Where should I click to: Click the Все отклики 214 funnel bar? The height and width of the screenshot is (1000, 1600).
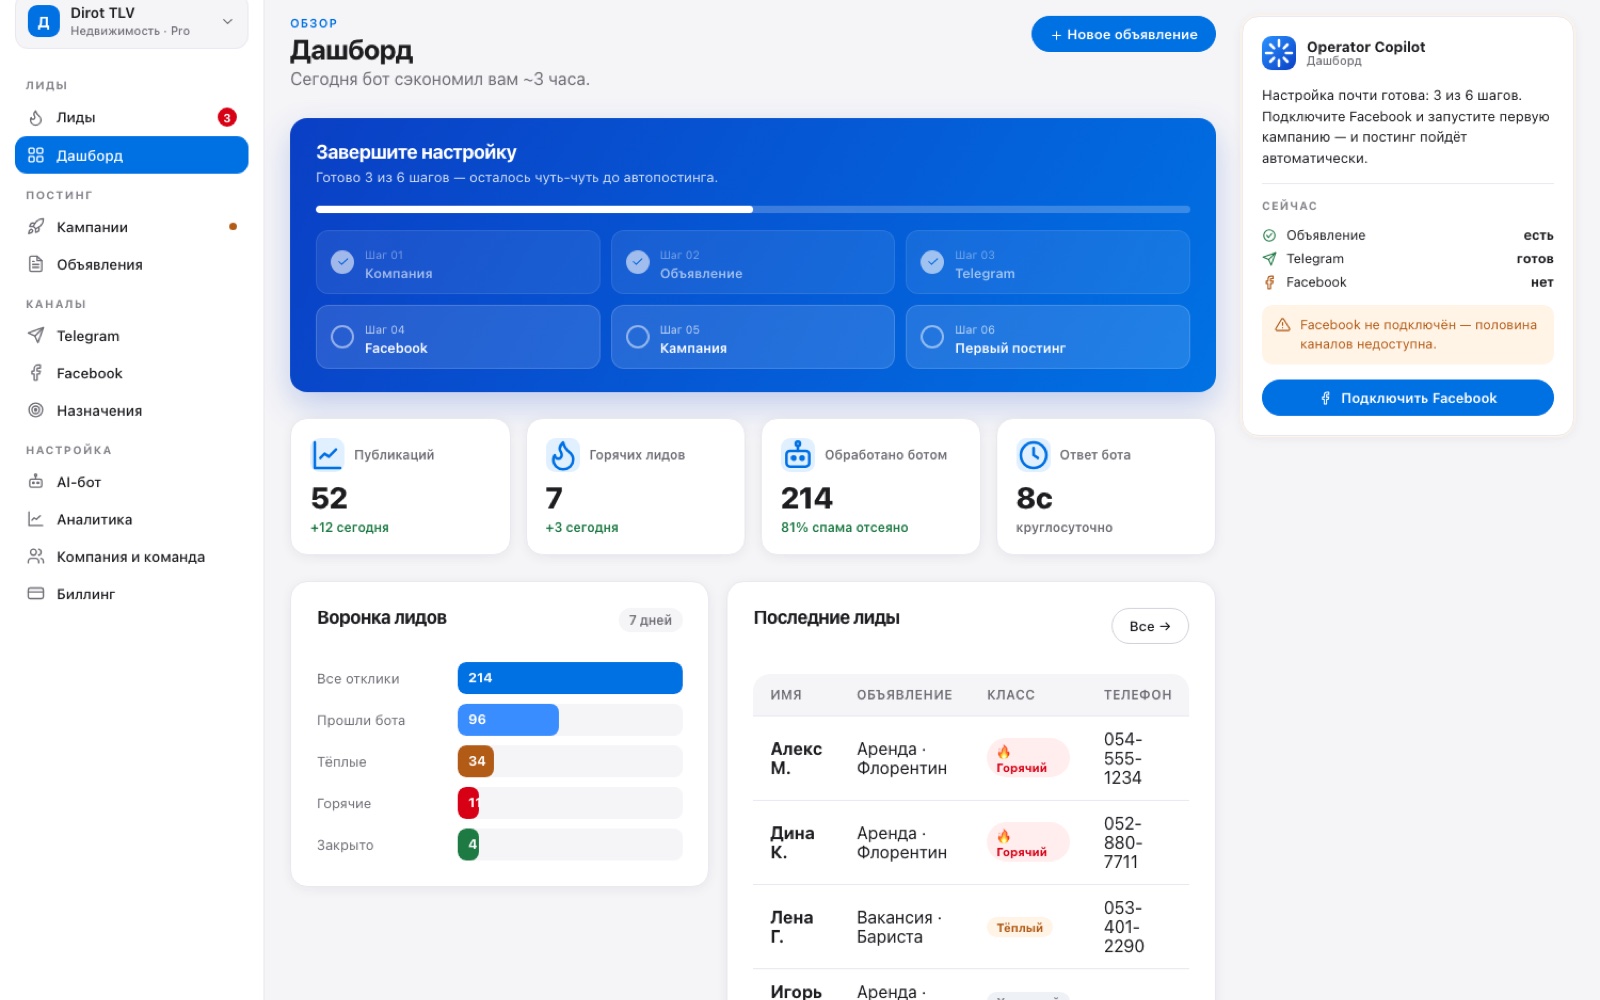pyautogui.click(x=570, y=678)
